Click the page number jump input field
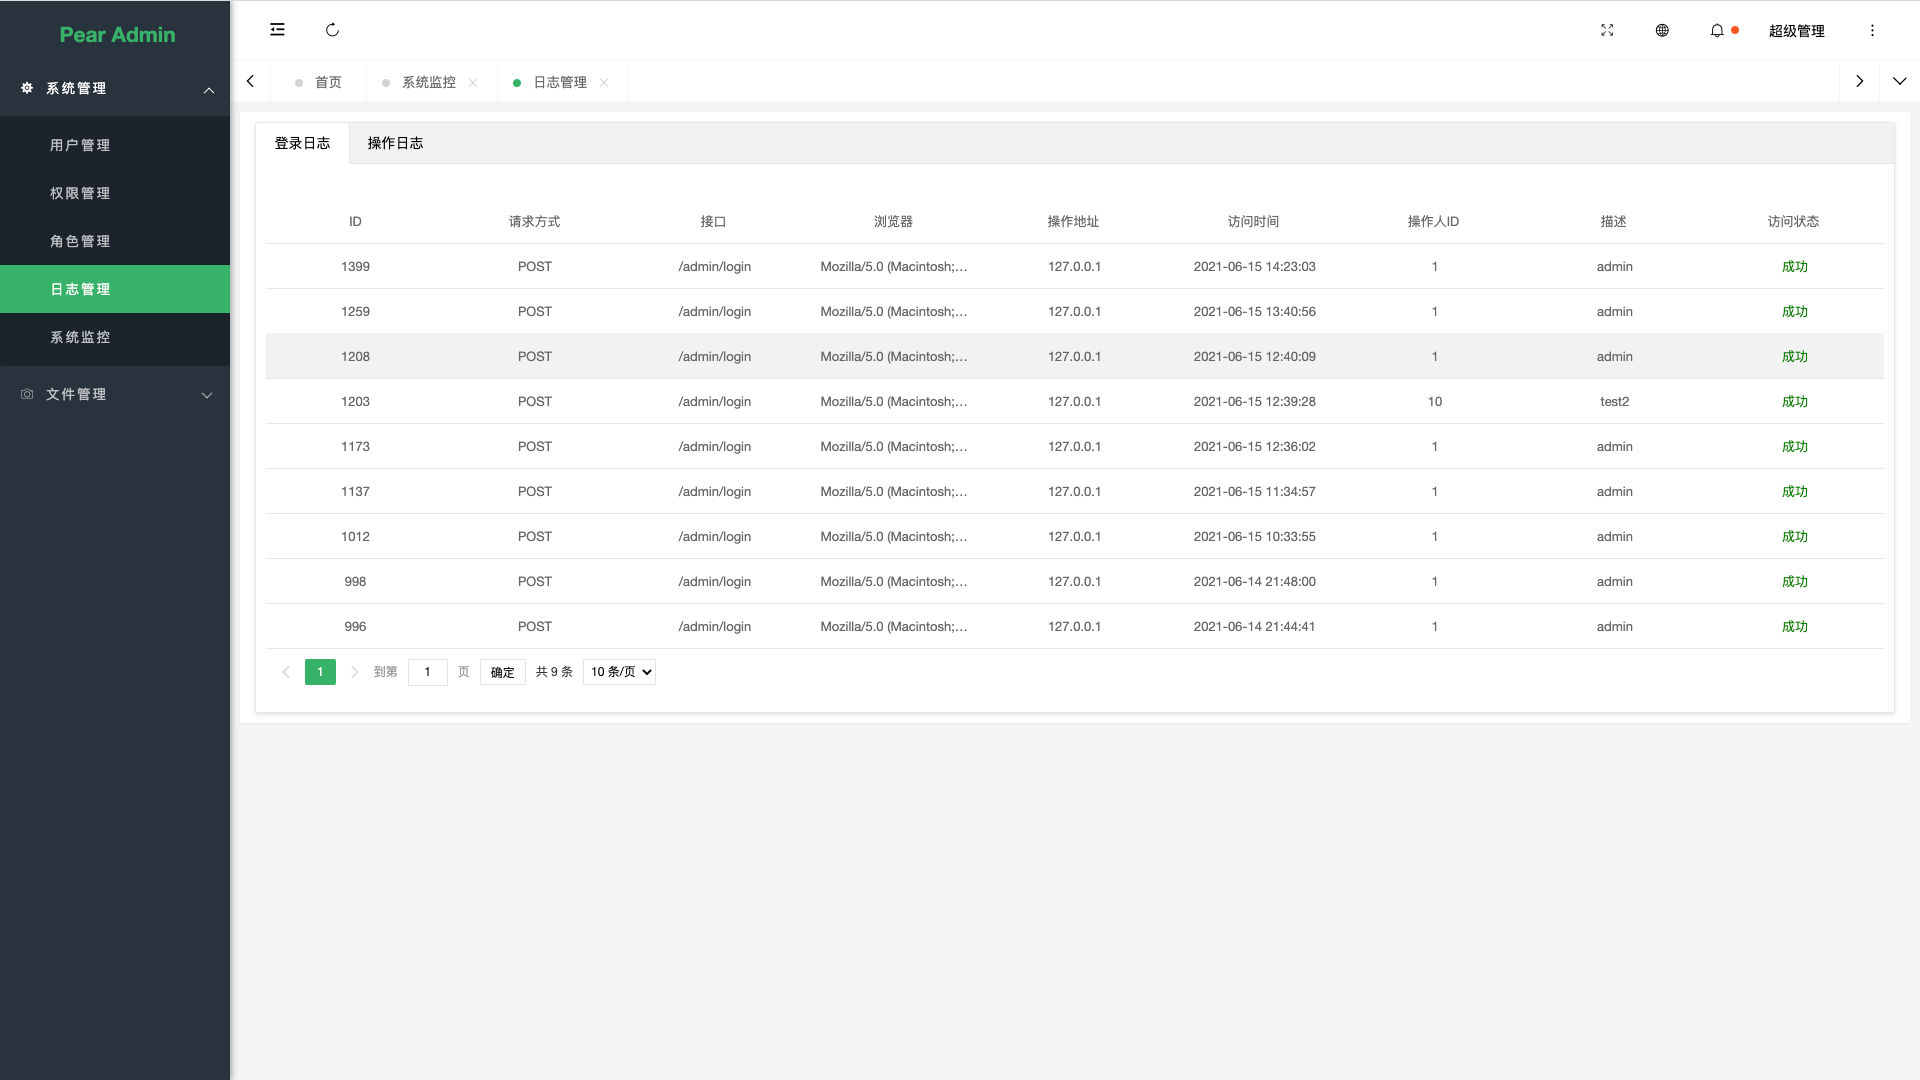The width and height of the screenshot is (1920, 1080). 427,672
